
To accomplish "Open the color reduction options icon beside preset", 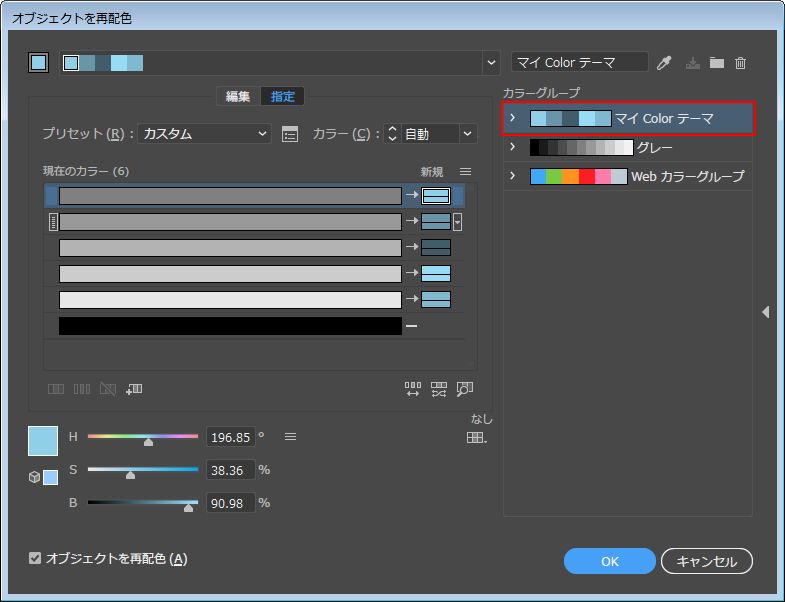I will [x=290, y=134].
